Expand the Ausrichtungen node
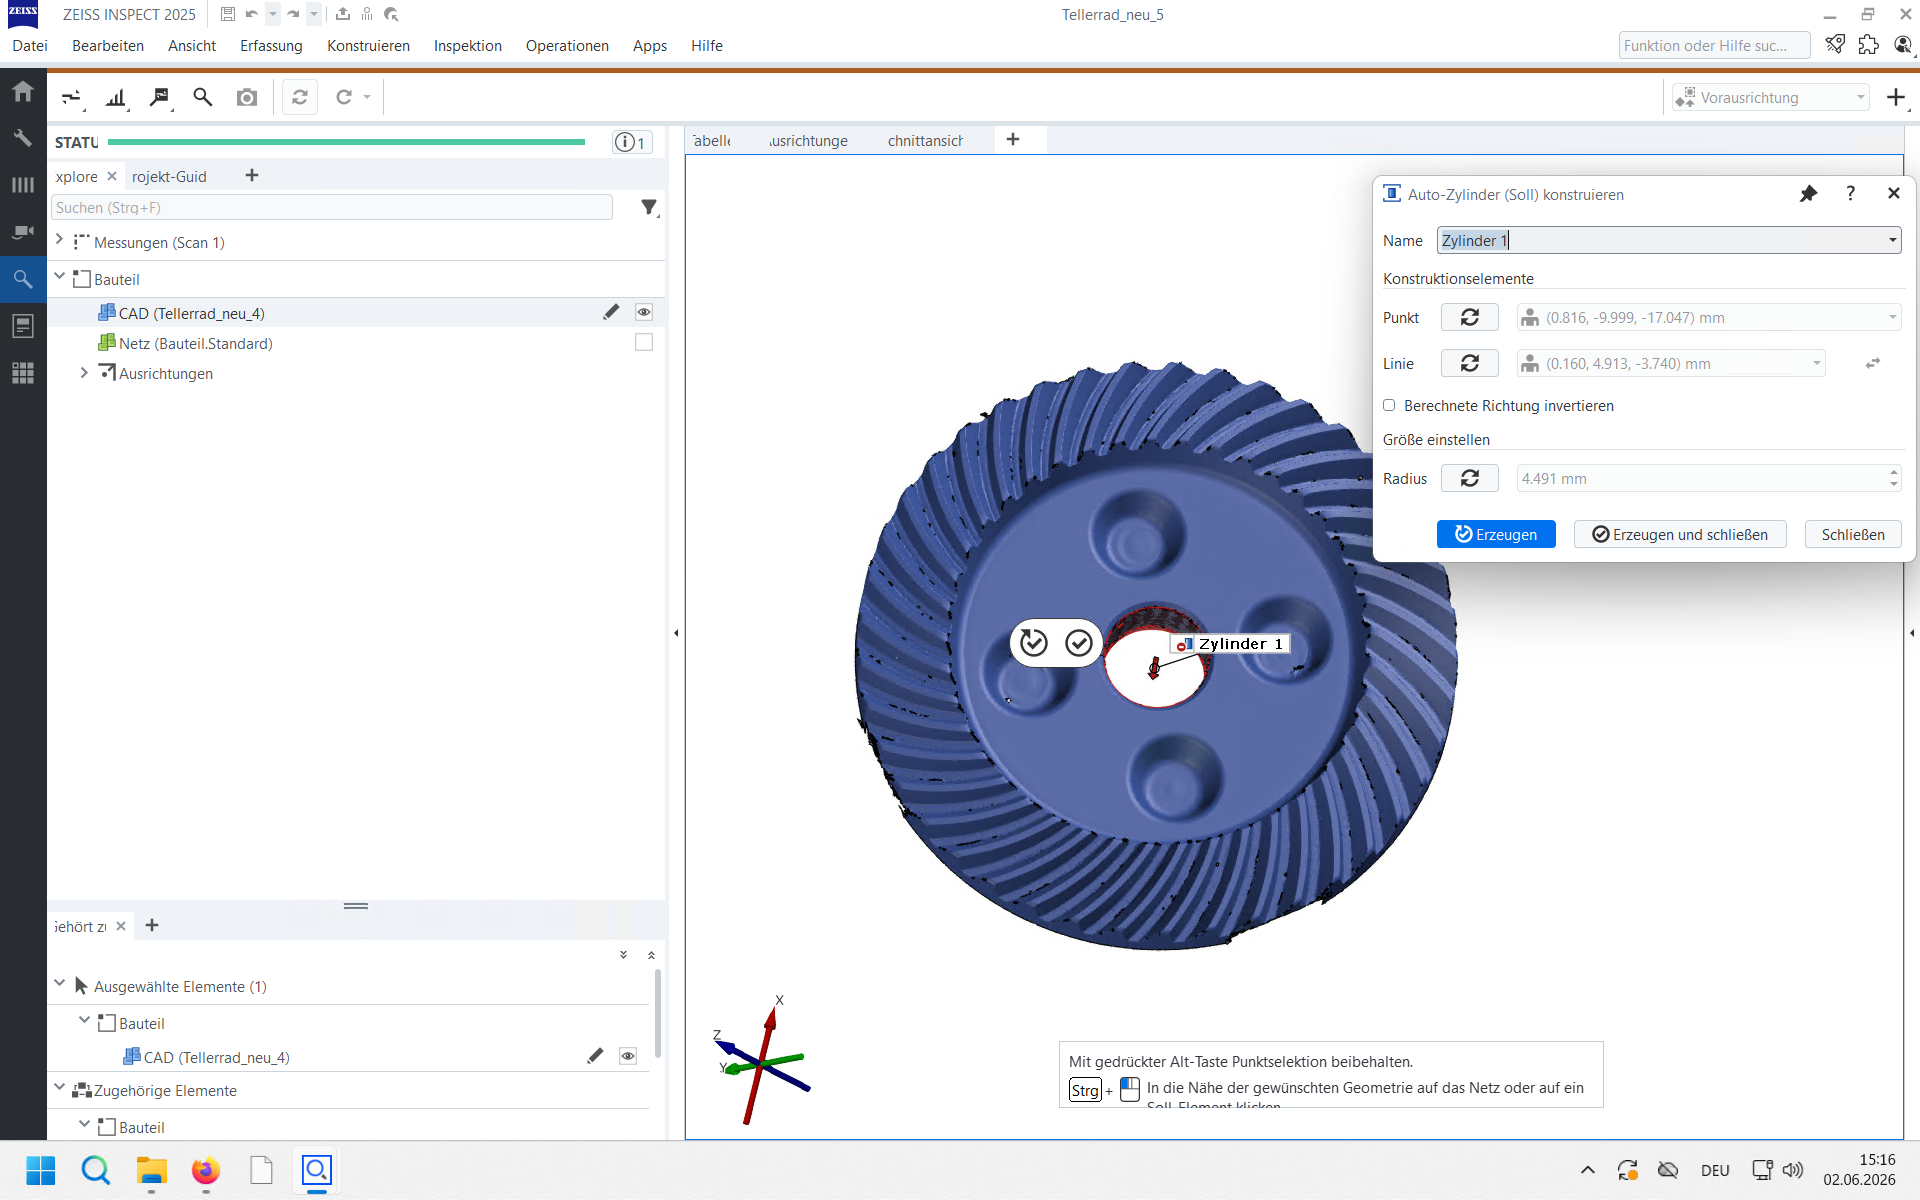 pyautogui.click(x=84, y=373)
